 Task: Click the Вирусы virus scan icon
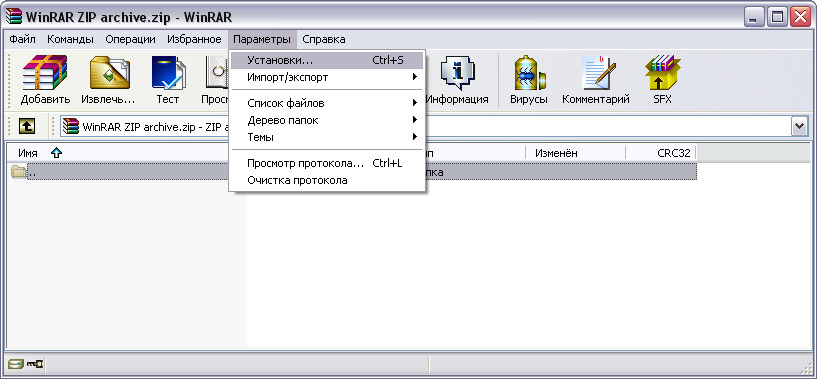click(529, 79)
